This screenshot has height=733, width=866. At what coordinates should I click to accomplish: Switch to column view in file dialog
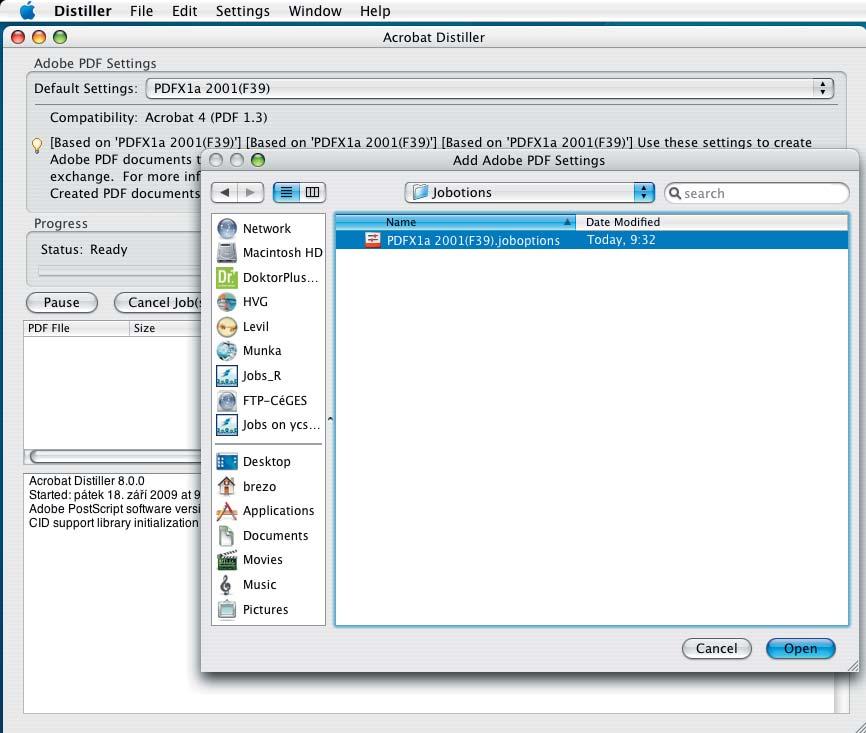313,192
